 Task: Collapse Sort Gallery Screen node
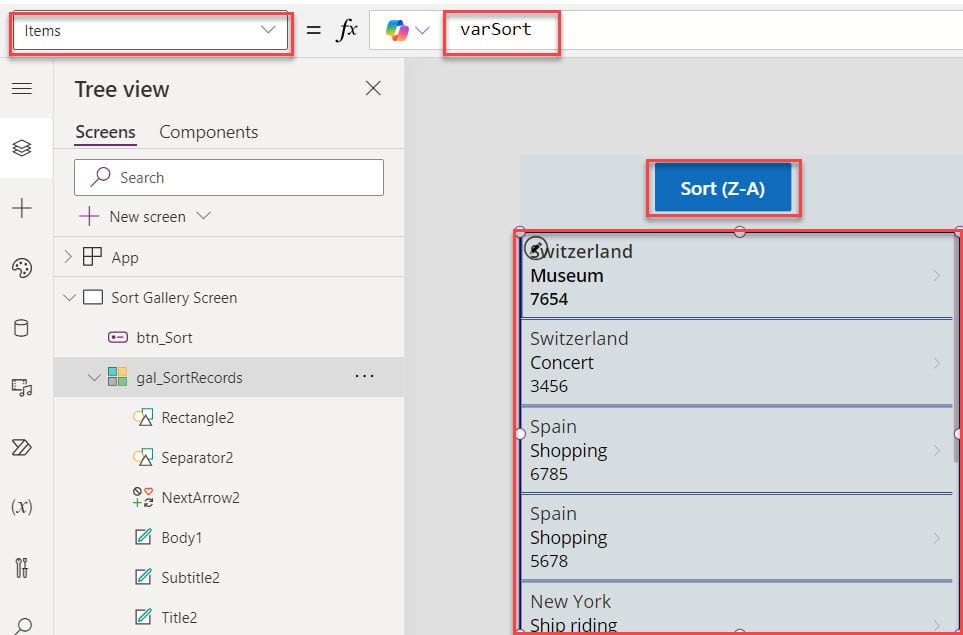tap(69, 298)
